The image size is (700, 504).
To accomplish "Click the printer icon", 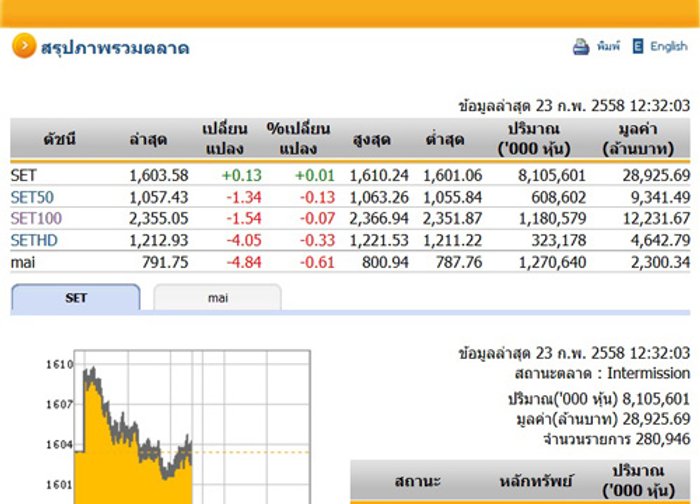I will 581,46.
